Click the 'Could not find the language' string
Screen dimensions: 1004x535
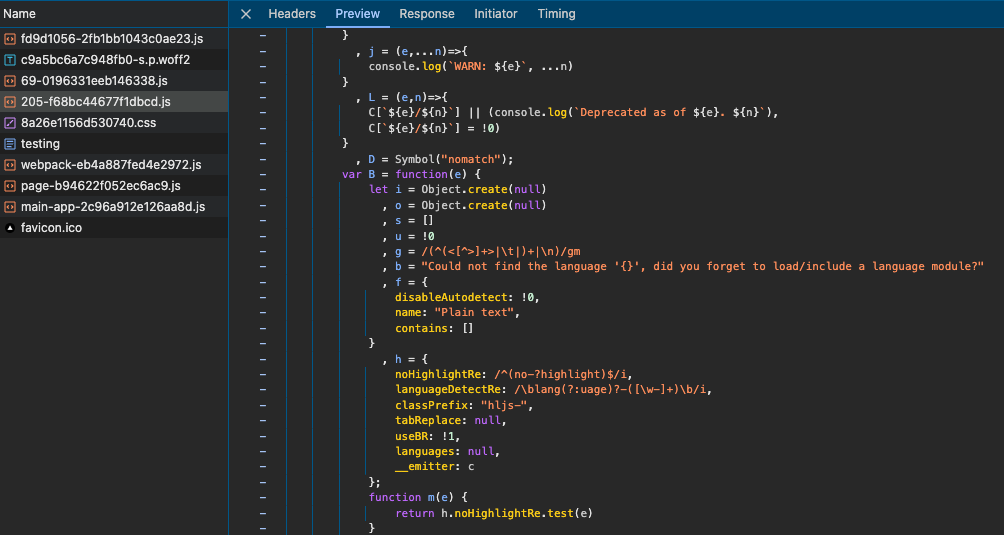(702, 266)
